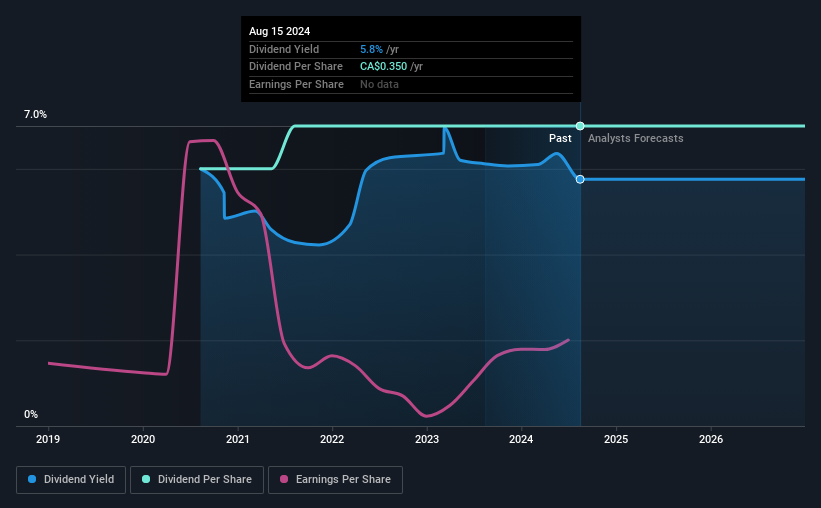821x508 pixels.
Task: Toggle the Earnings Per Share legend button
Action: click(x=335, y=480)
